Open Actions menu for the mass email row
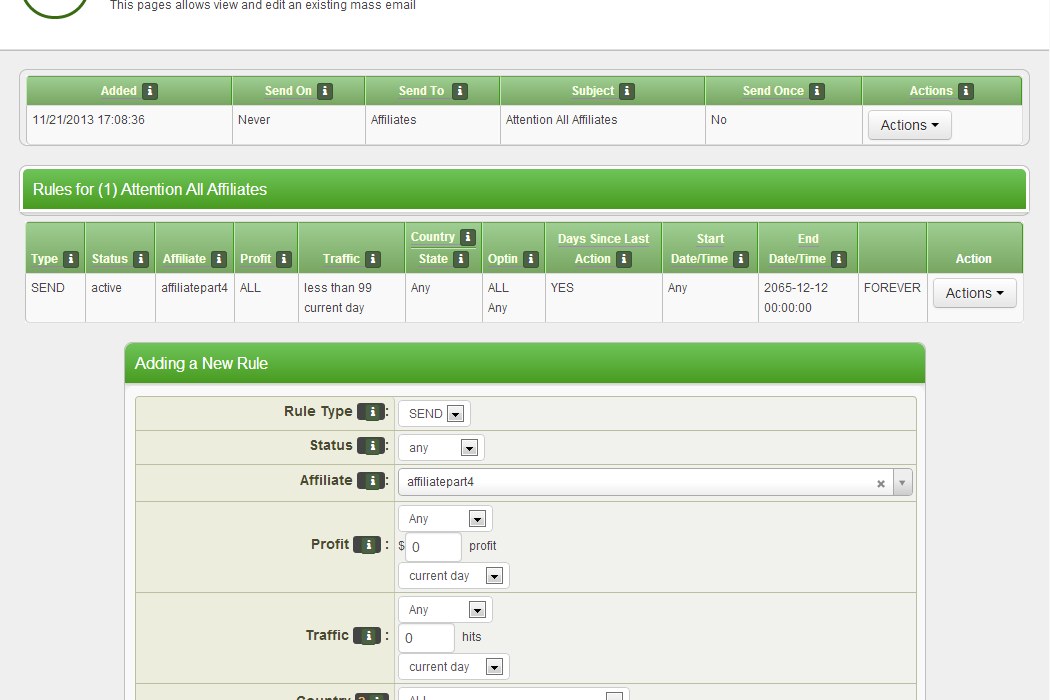Viewport: 1050px width, 700px height. click(909, 125)
